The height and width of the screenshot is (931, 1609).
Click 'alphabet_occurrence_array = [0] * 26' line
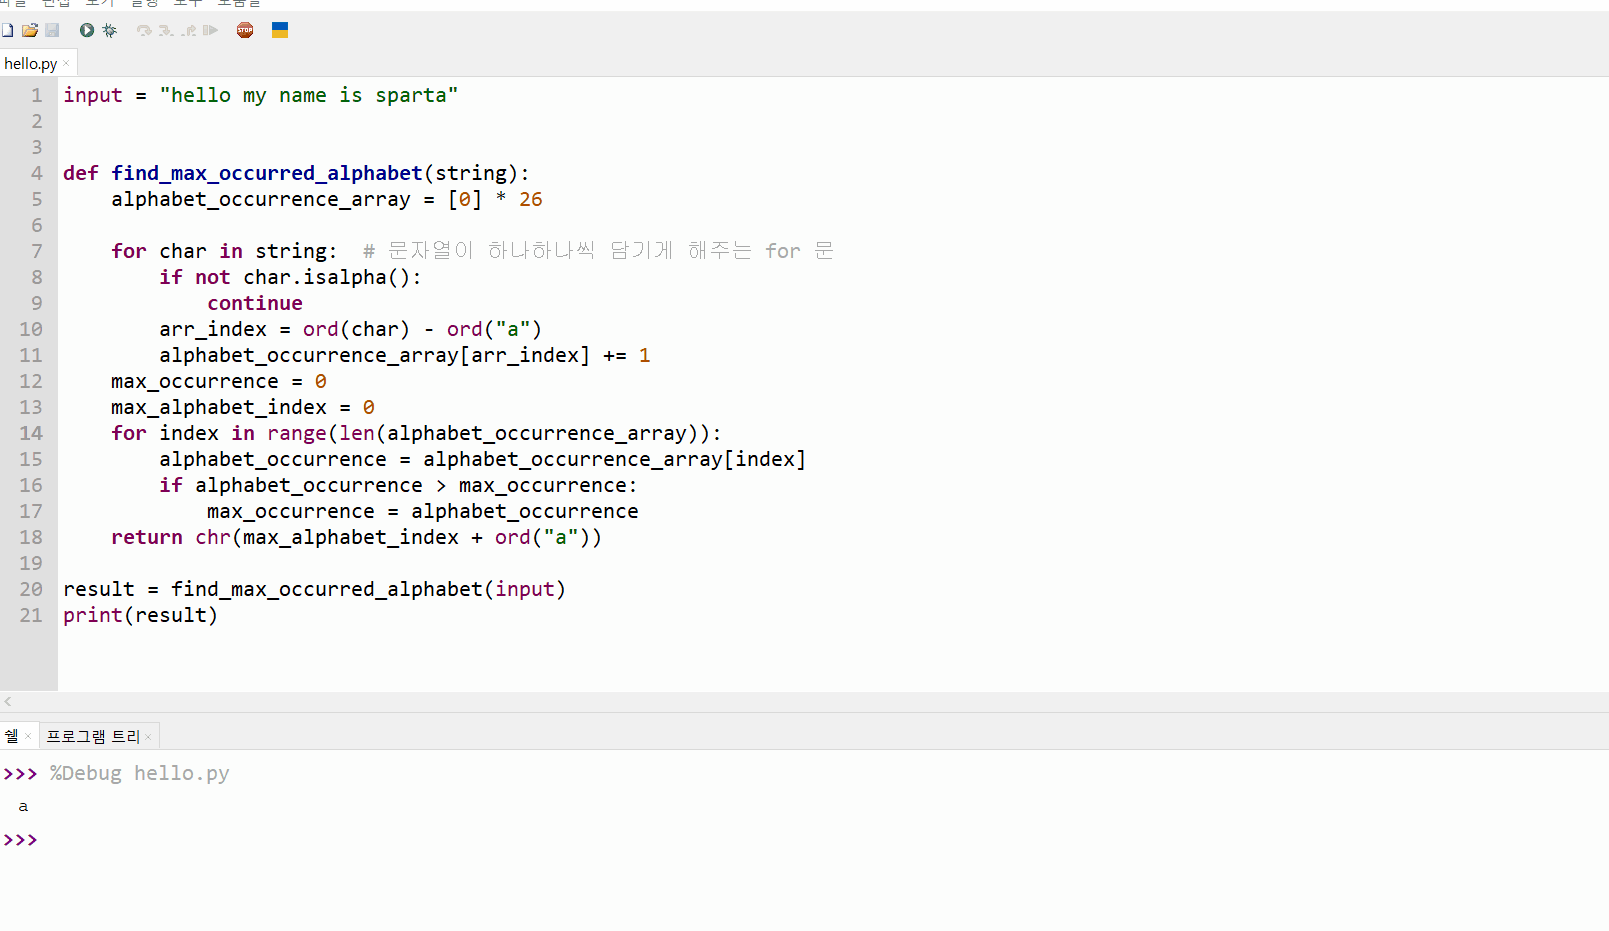pyautogui.click(x=327, y=199)
